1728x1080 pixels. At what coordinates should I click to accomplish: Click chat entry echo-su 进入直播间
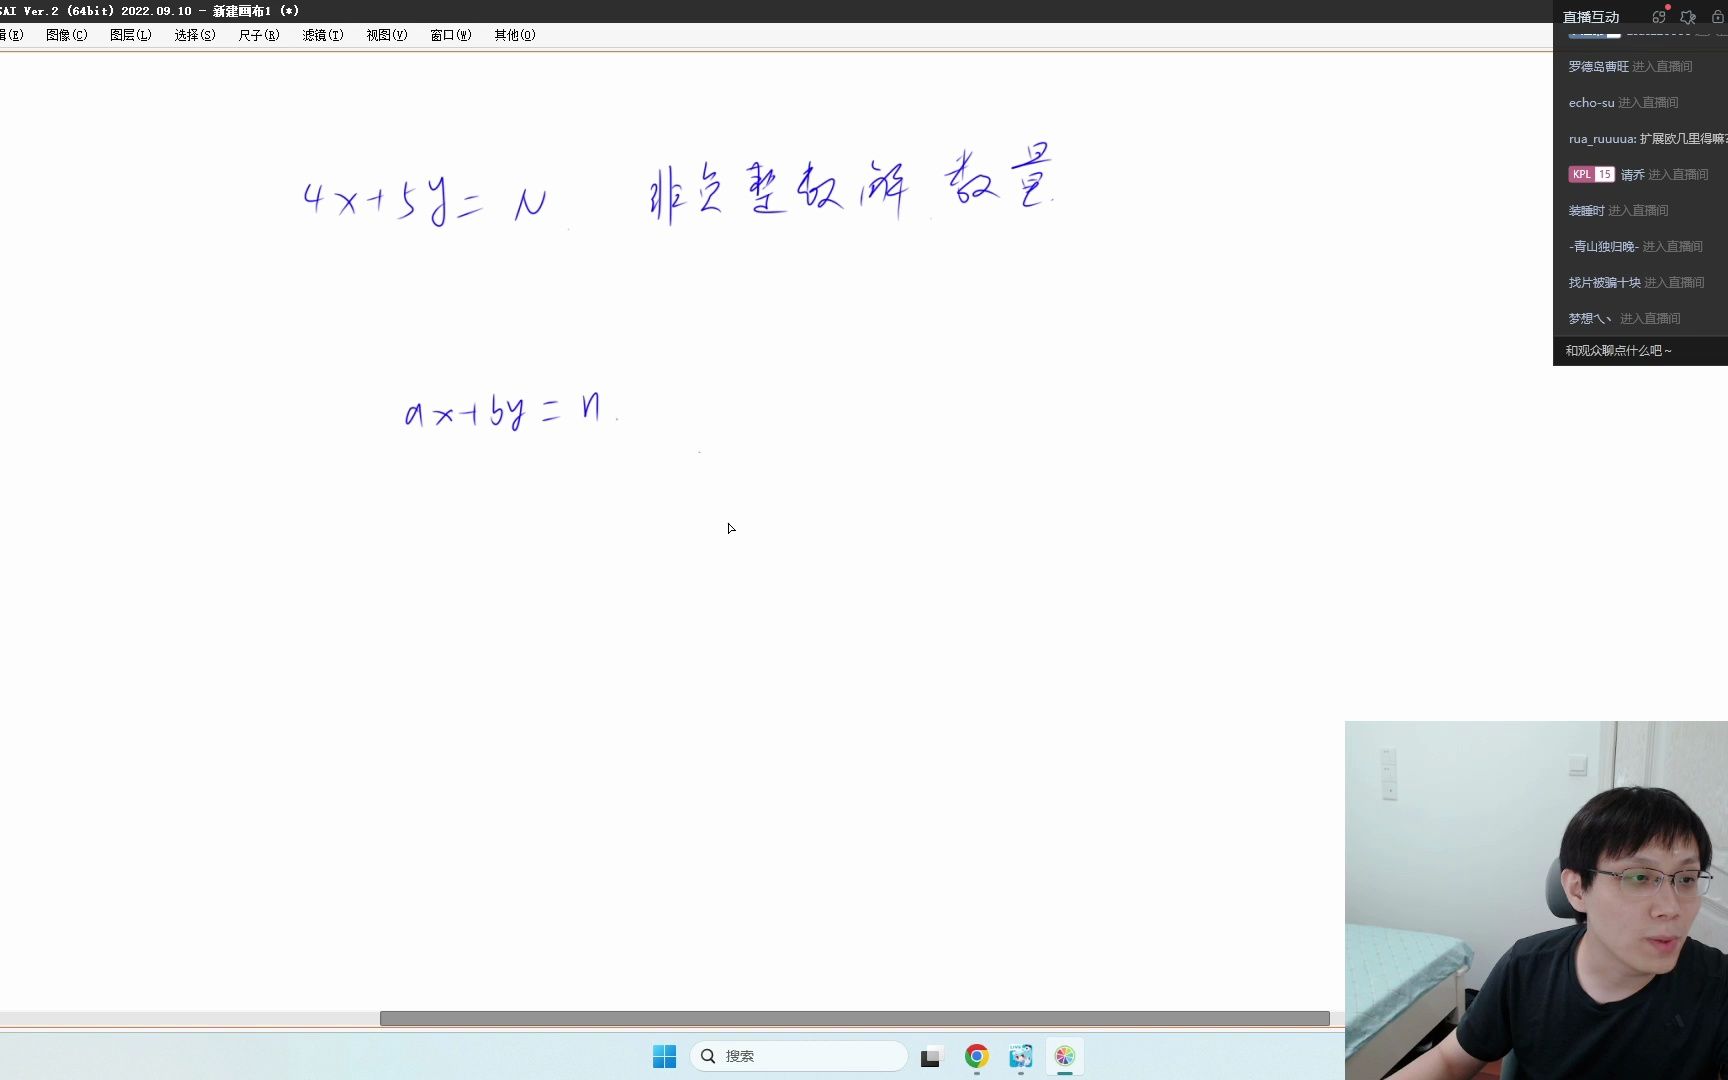pyautogui.click(x=1623, y=103)
